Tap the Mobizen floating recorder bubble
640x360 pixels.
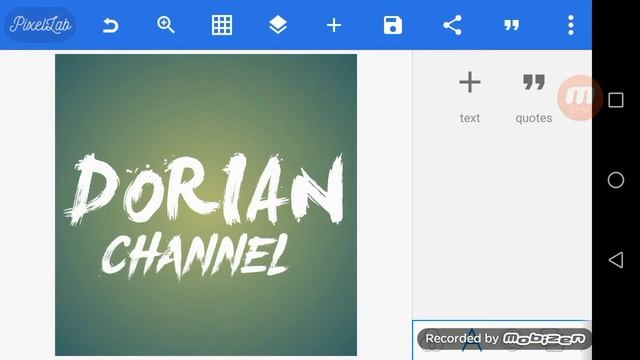(580, 98)
